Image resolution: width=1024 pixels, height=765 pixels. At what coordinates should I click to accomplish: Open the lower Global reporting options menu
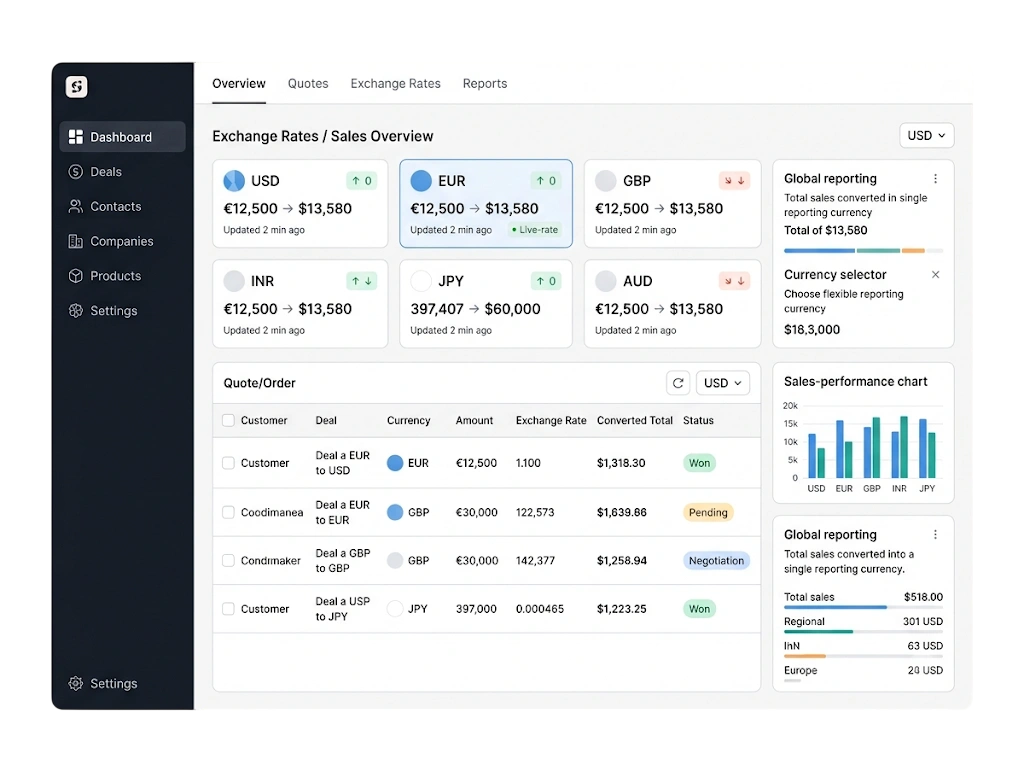click(935, 534)
